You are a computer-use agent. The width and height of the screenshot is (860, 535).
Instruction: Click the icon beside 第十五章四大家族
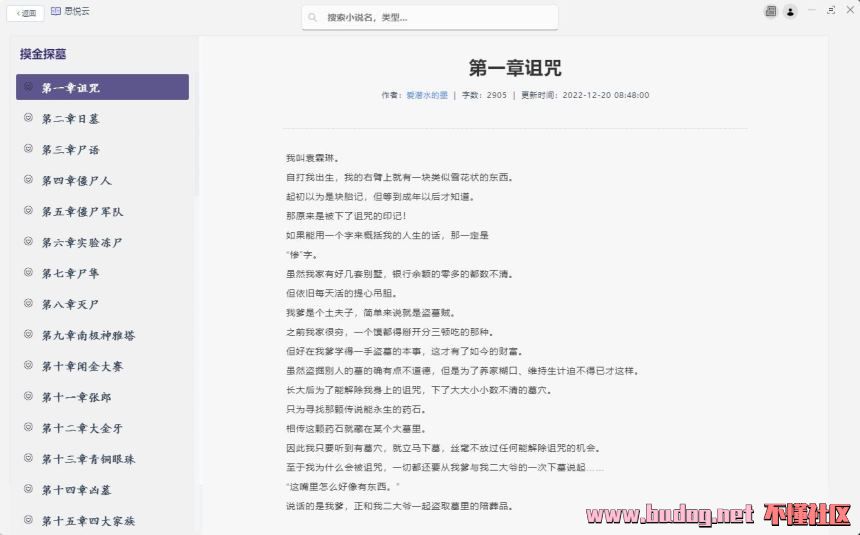[x=29, y=519]
